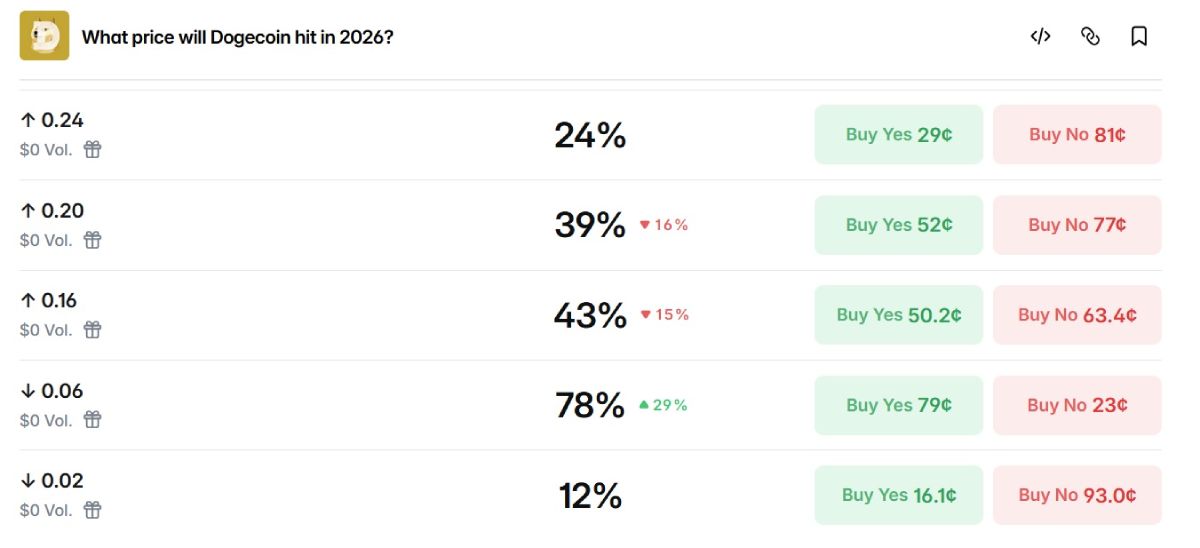
Task: Click the embed code icon
Action: coord(1040,37)
